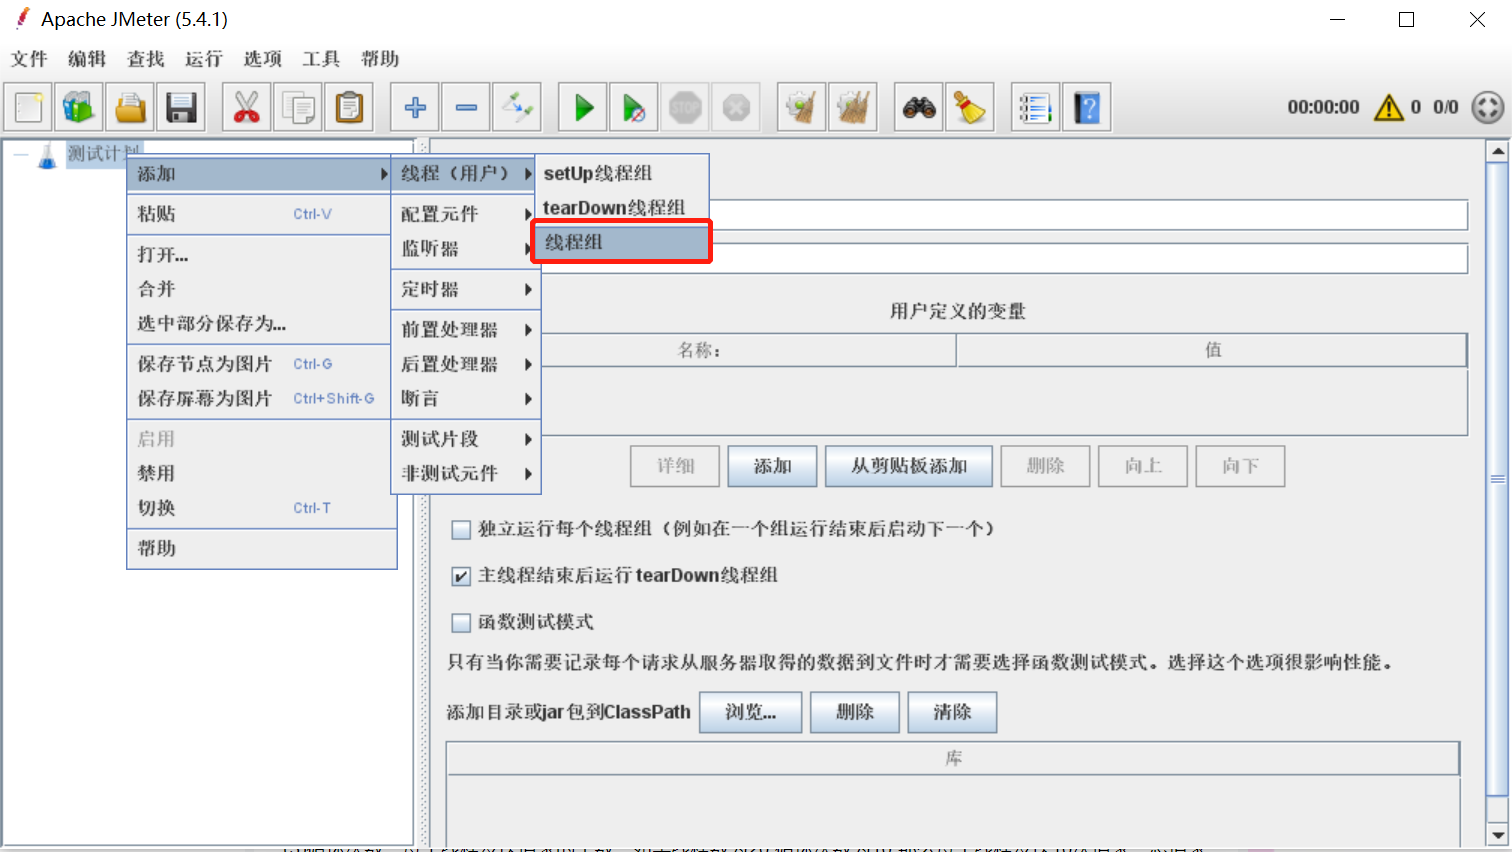Toggle 函数测试模式 checkbox
Screen dimensions: 1512x852
point(461,623)
